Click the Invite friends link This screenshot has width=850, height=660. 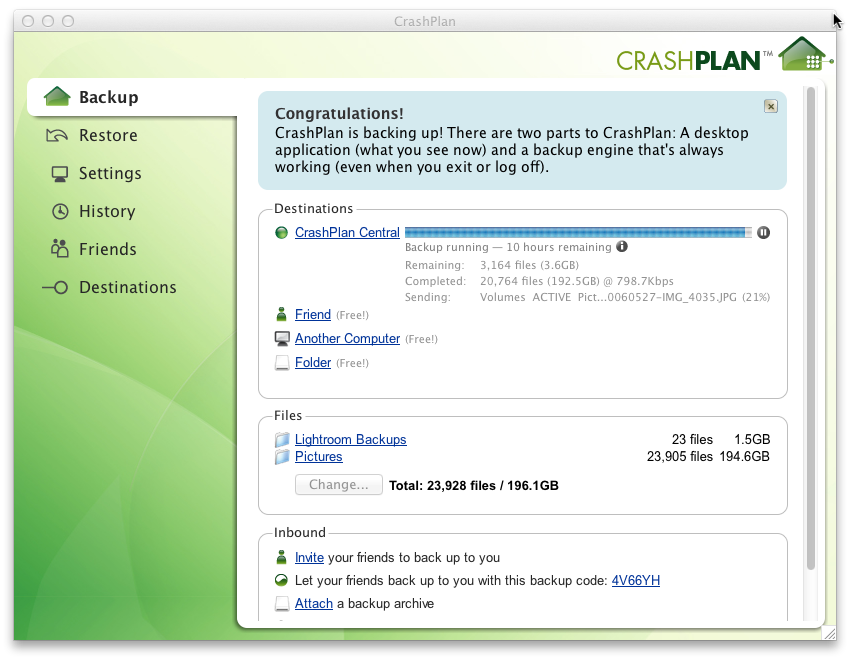[309, 558]
